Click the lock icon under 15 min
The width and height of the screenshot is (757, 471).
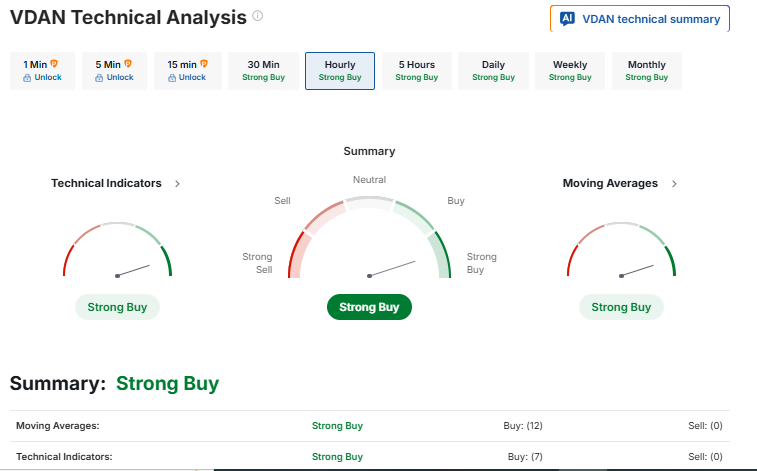172,78
